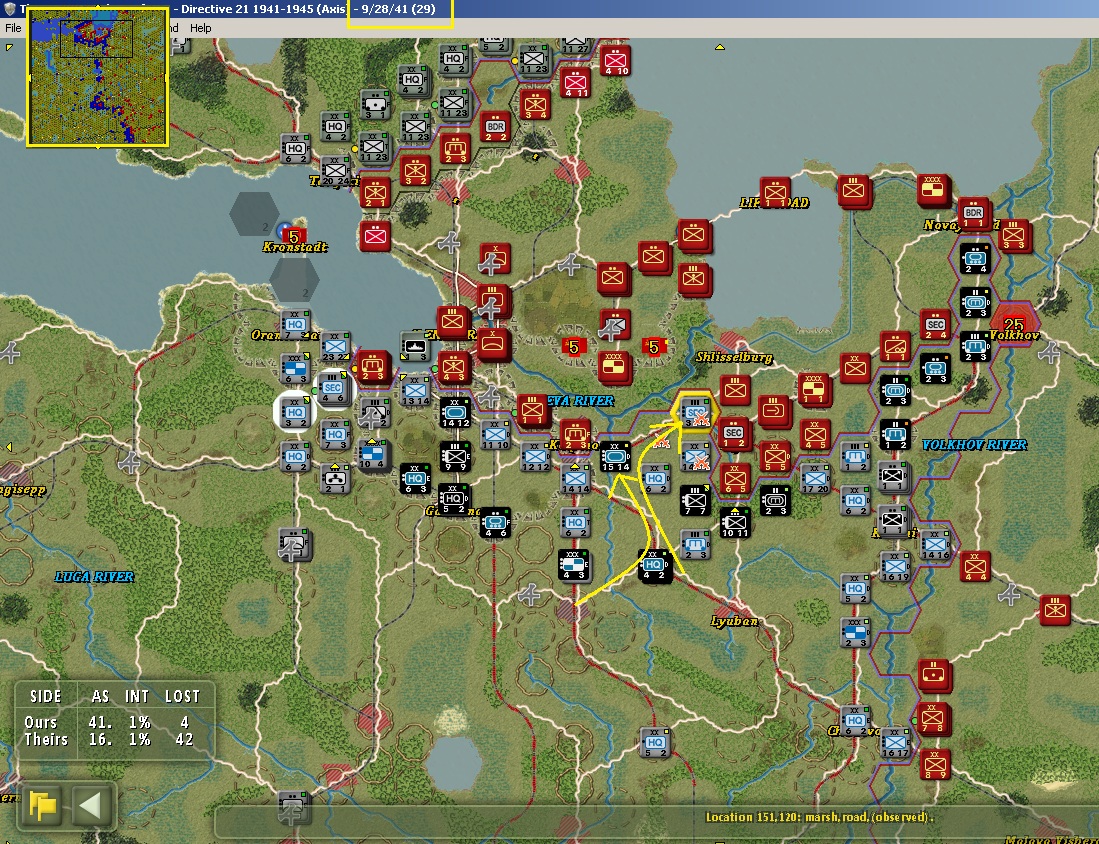The height and width of the screenshot is (844, 1099).
Task: Select the white-circled HQ 3 2 unit
Action: pos(295,411)
